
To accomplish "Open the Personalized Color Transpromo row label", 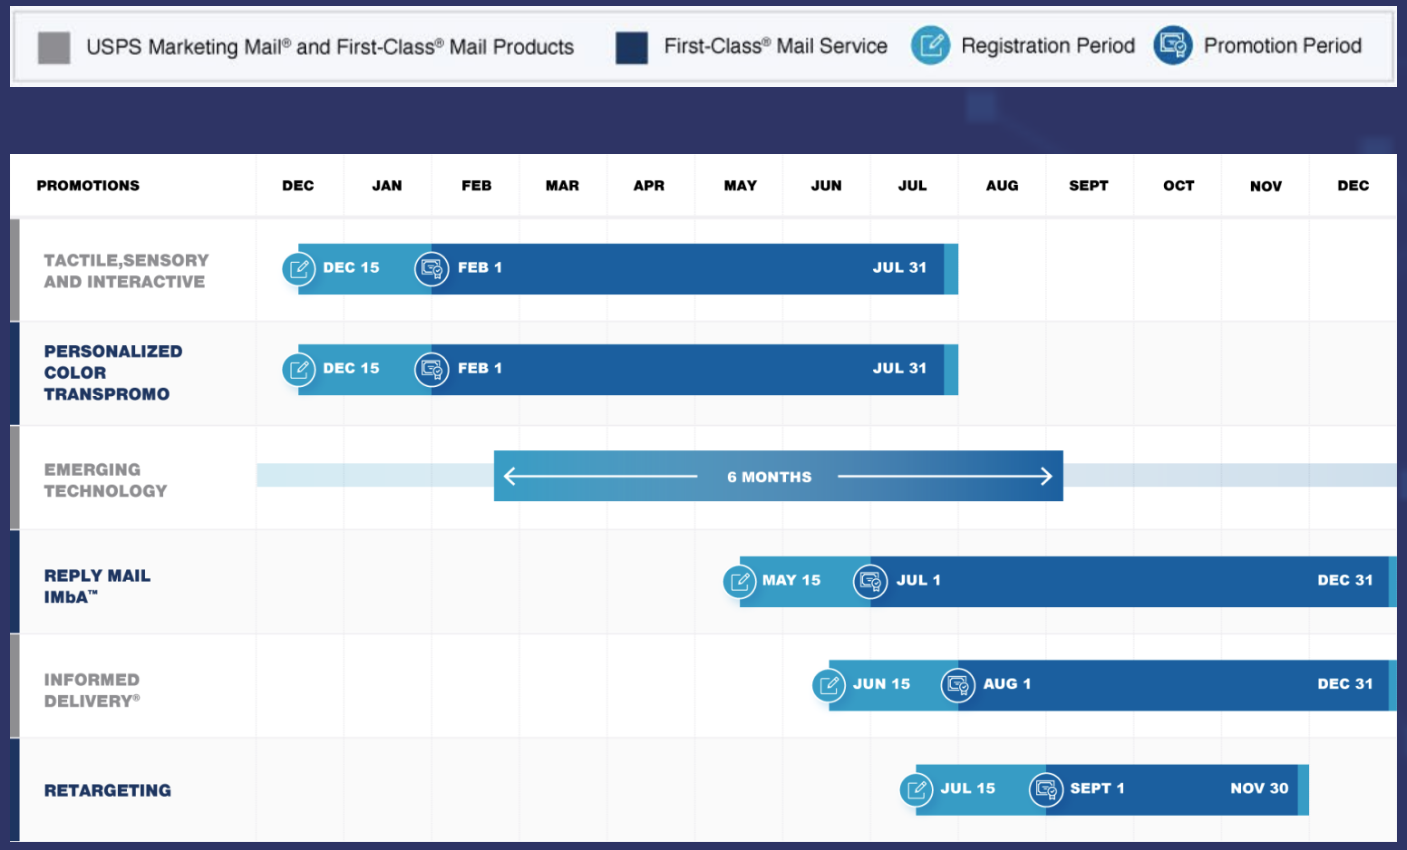I will (x=113, y=372).
